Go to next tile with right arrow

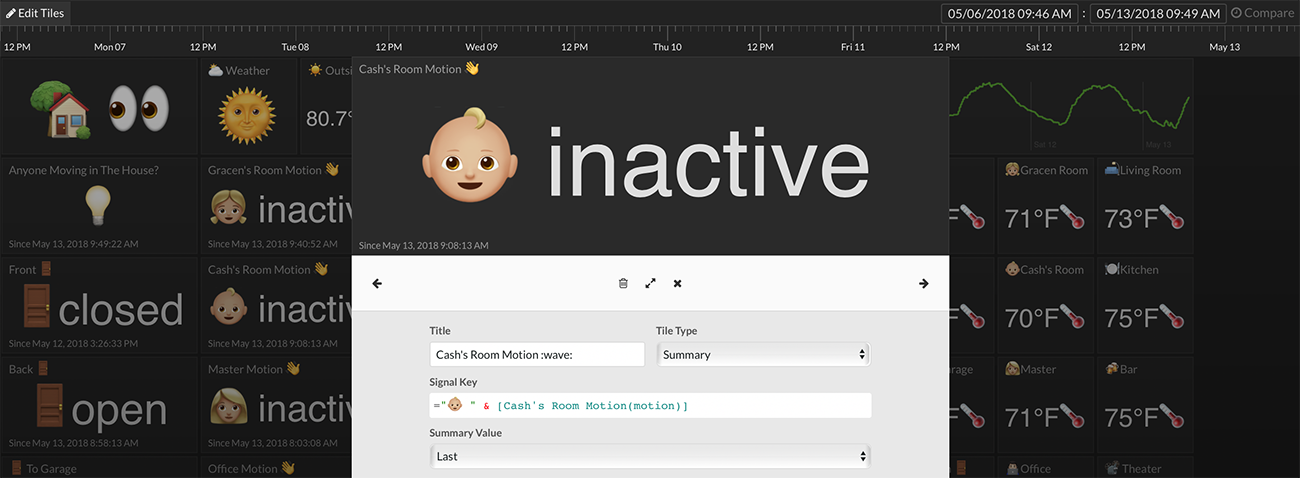(923, 284)
